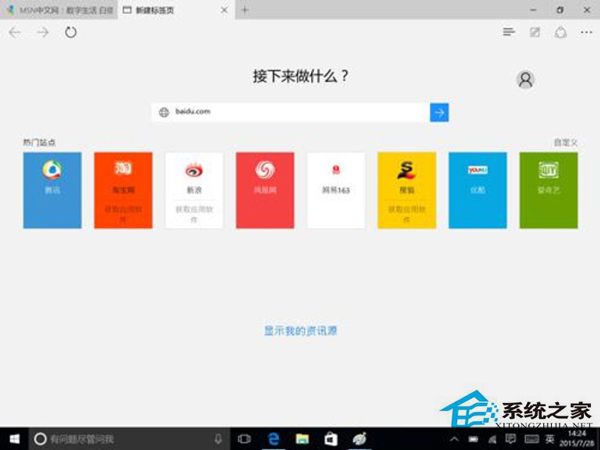
Task: Click 获取应用软件 under the Taobao tile
Action: (123, 214)
